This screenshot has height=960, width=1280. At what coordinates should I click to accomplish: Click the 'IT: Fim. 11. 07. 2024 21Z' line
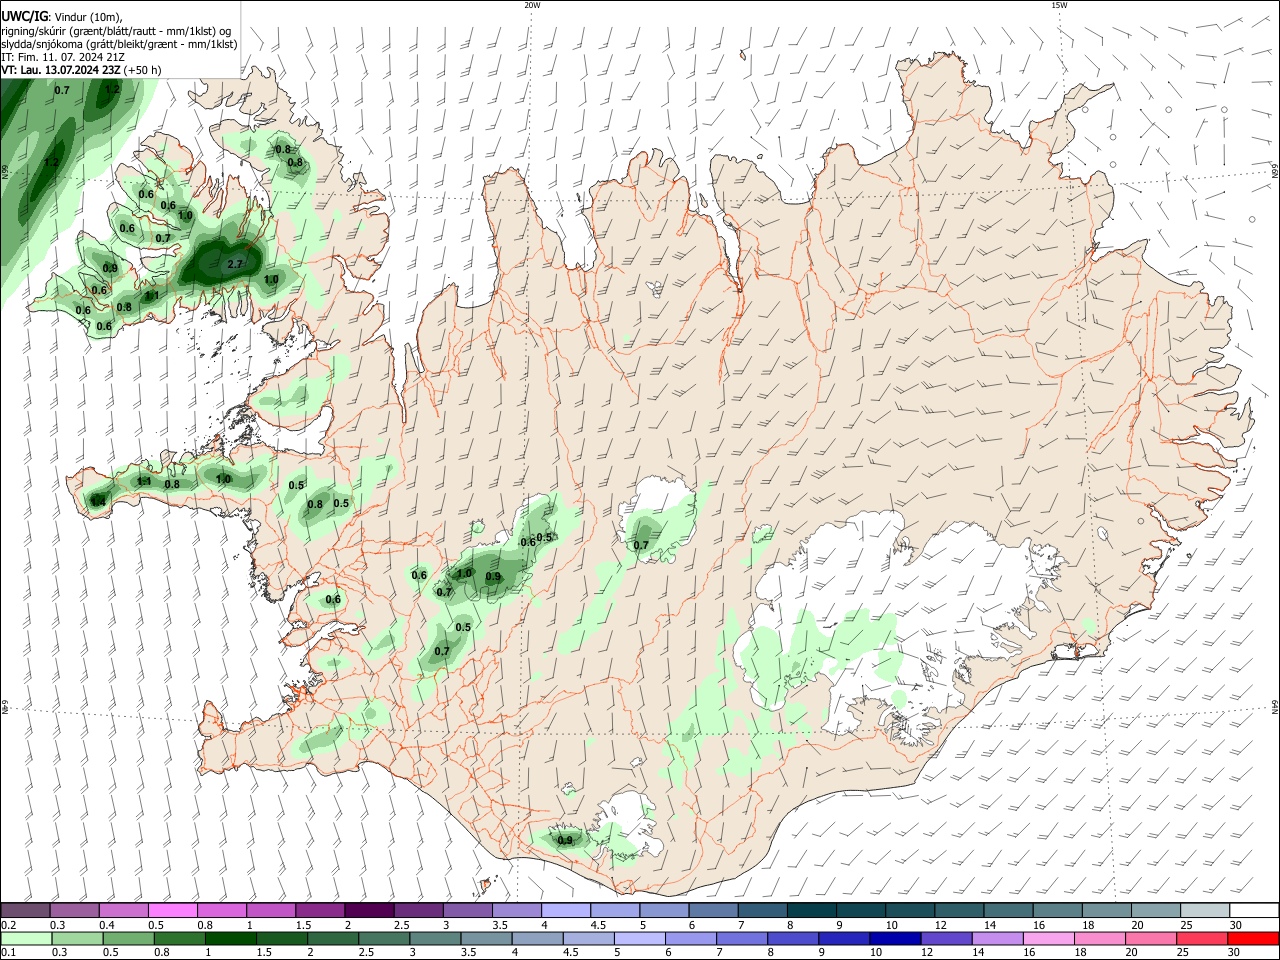click(63, 57)
